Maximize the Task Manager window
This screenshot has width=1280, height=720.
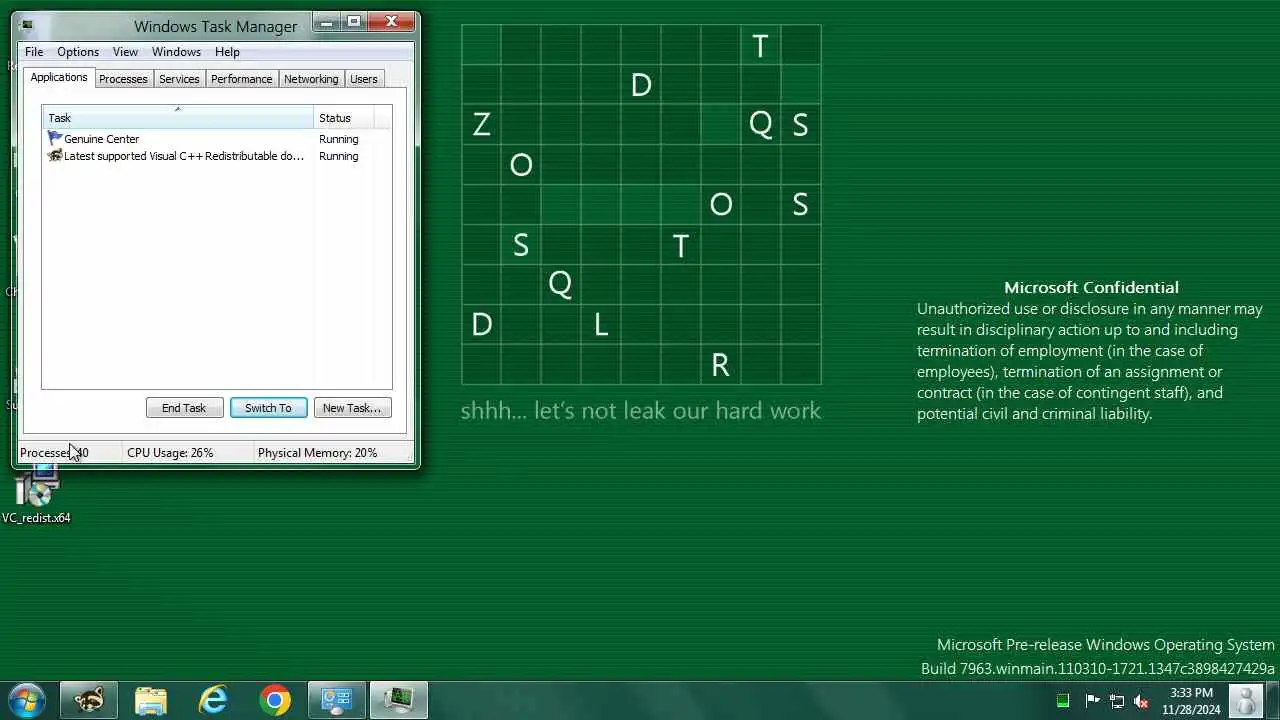(x=353, y=21)
